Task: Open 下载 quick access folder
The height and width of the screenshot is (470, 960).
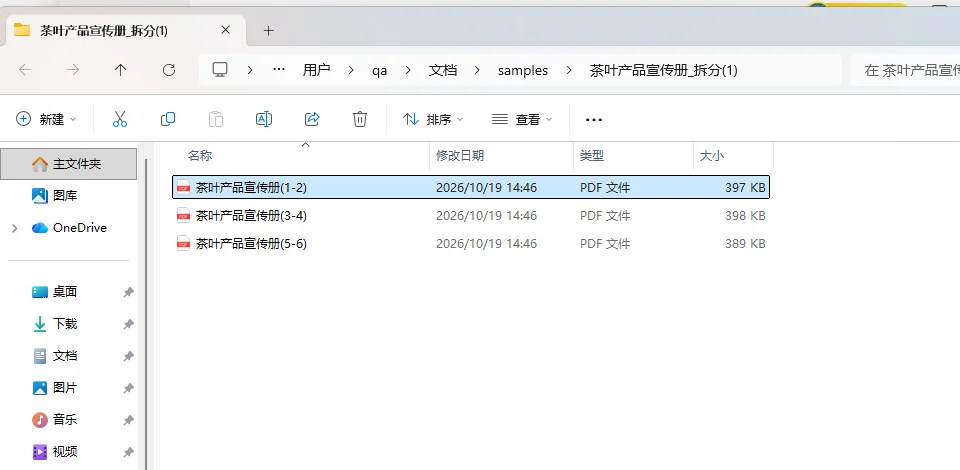Action: click(x=64, y=324)
